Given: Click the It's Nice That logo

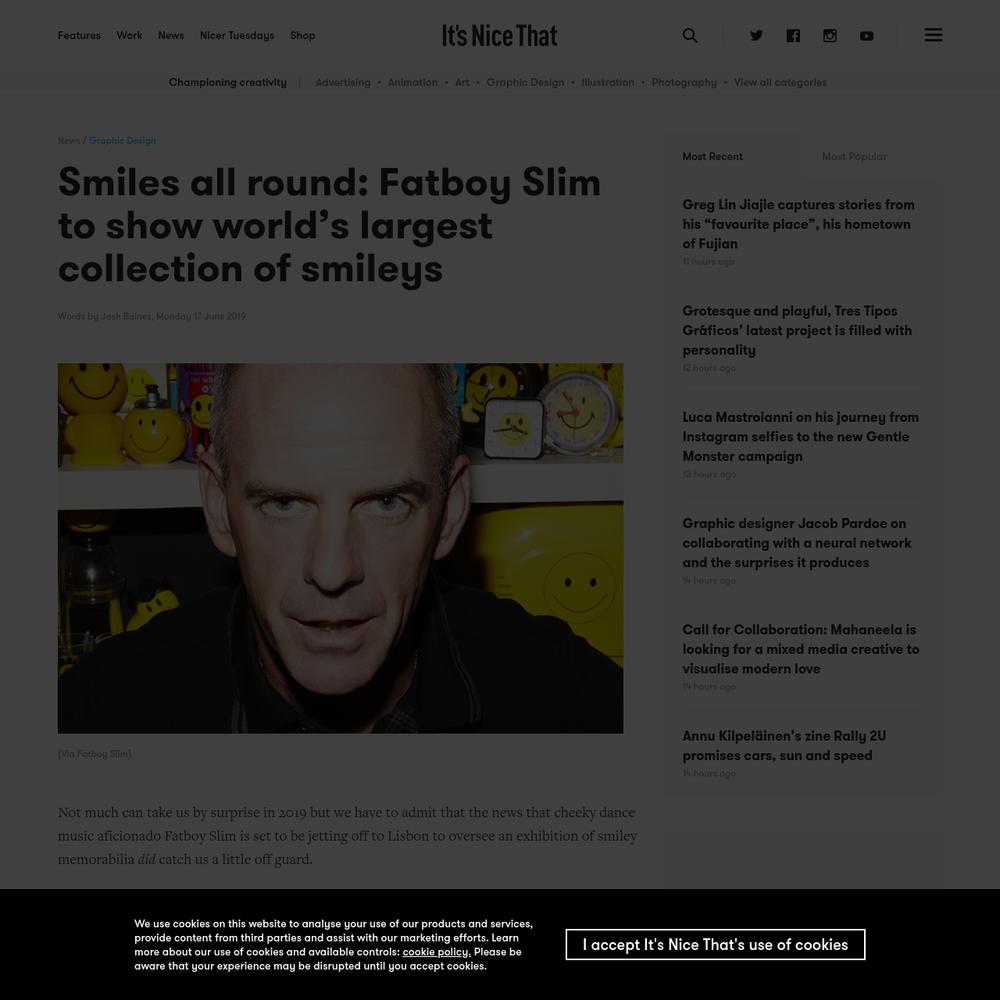Looking at the screenshot, I should [499, 36].
